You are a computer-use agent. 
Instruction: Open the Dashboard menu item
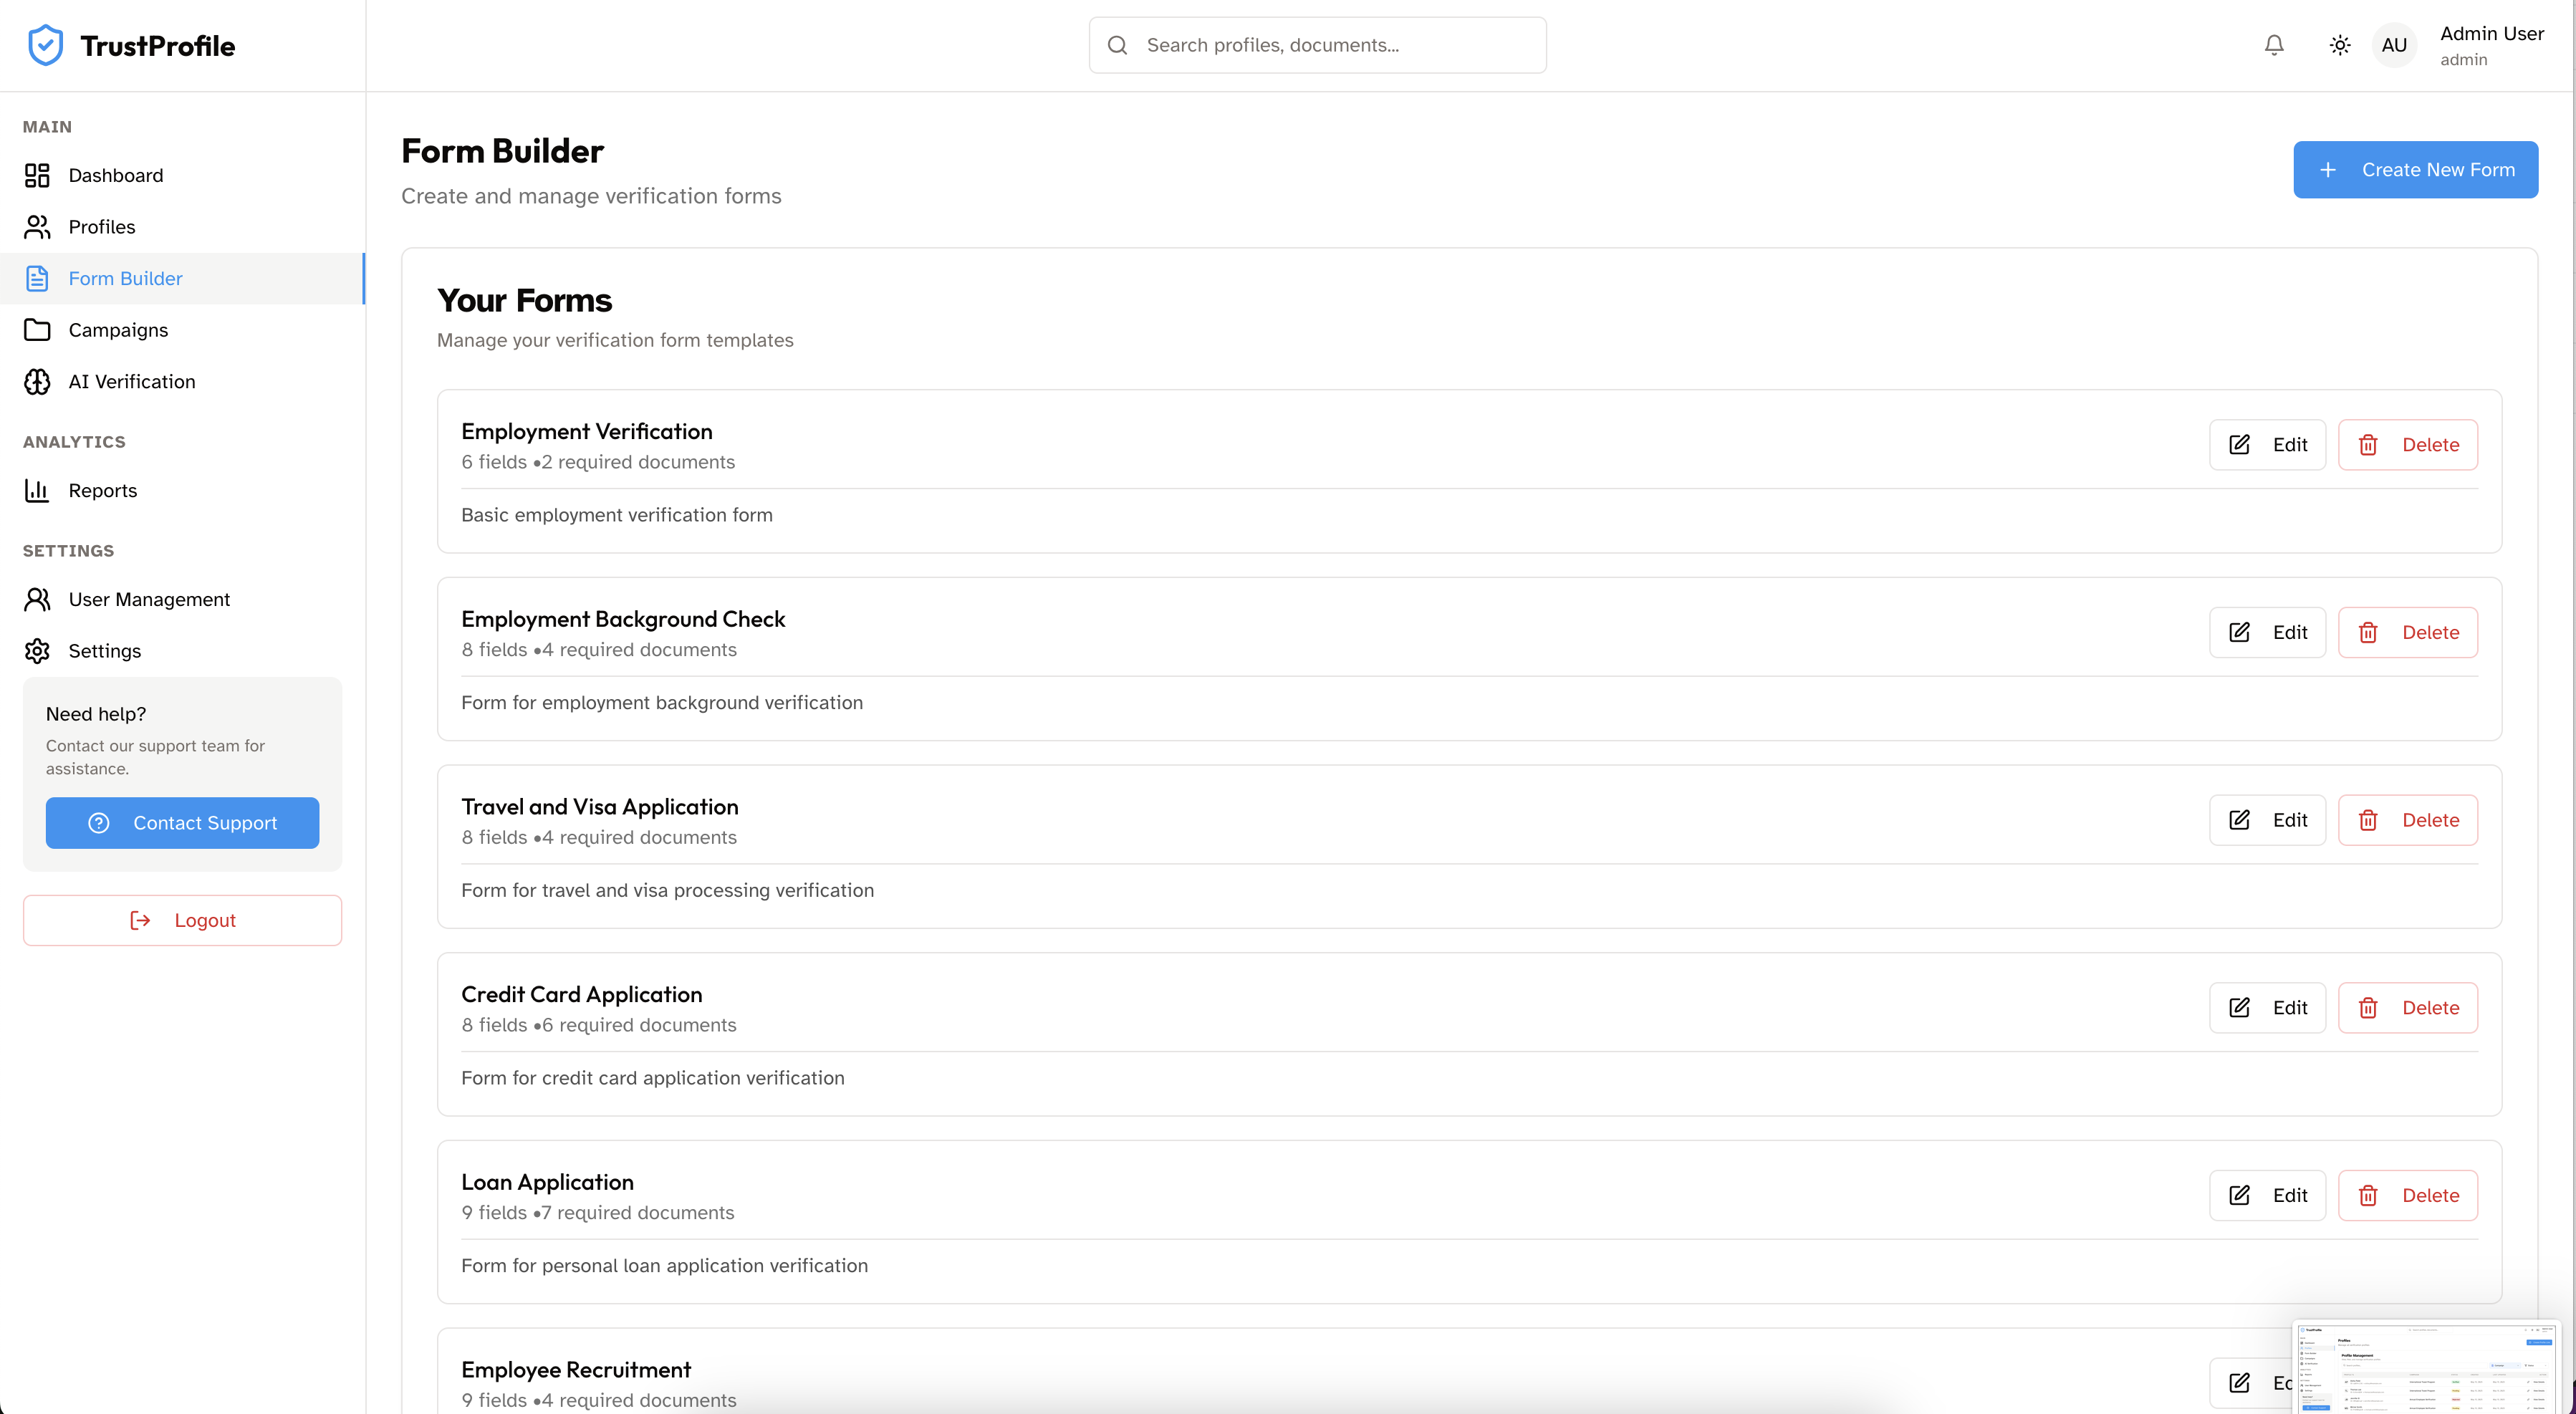182,175
